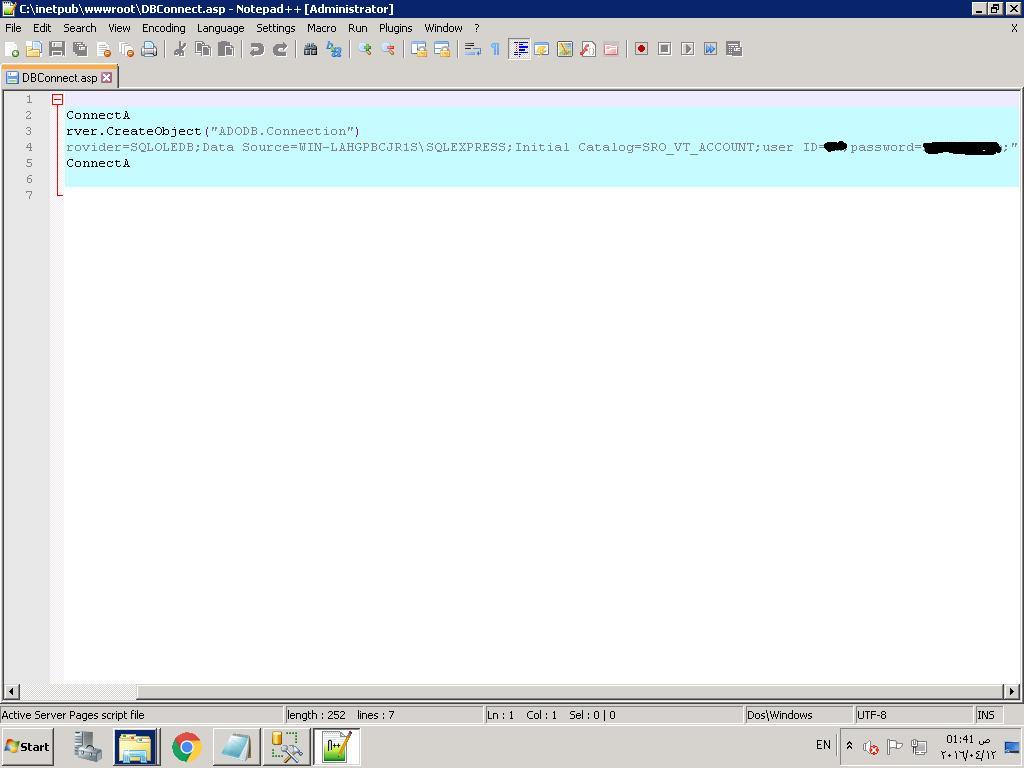Open the Windows Start menu
The height and width of the screenshot is (768, 1024).
[27, 746]
